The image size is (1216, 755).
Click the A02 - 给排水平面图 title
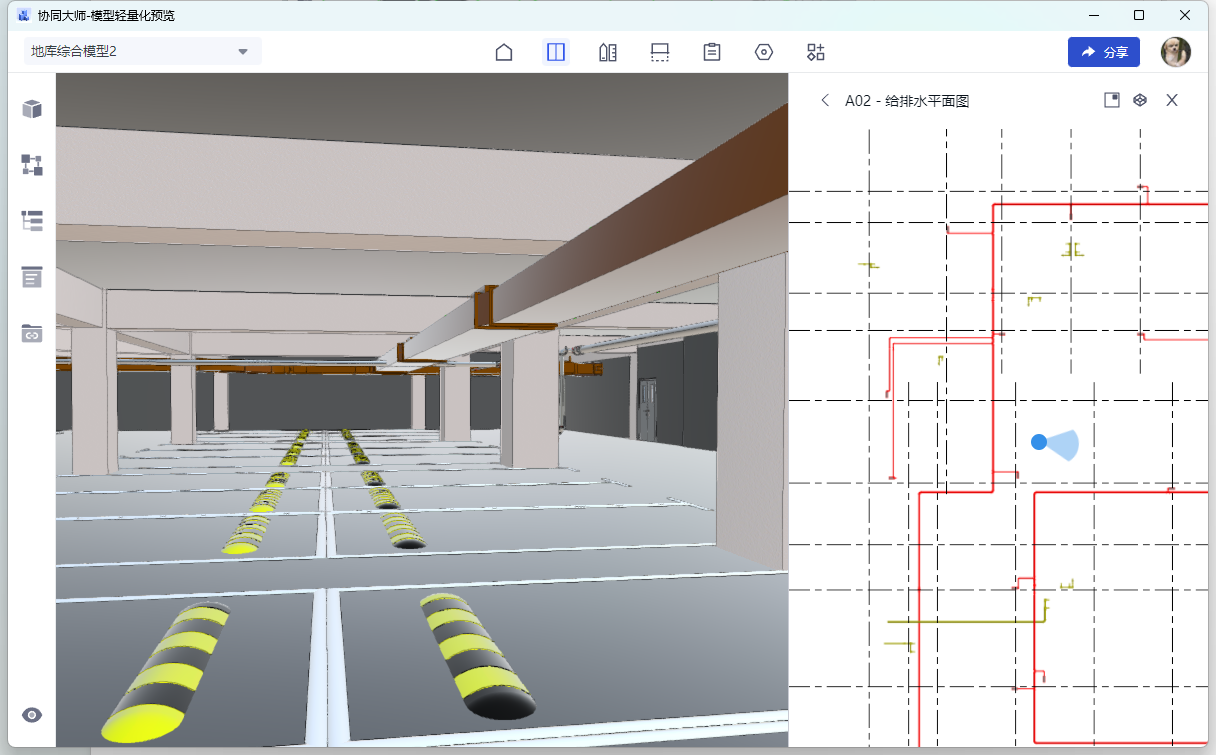coord(907,100)
